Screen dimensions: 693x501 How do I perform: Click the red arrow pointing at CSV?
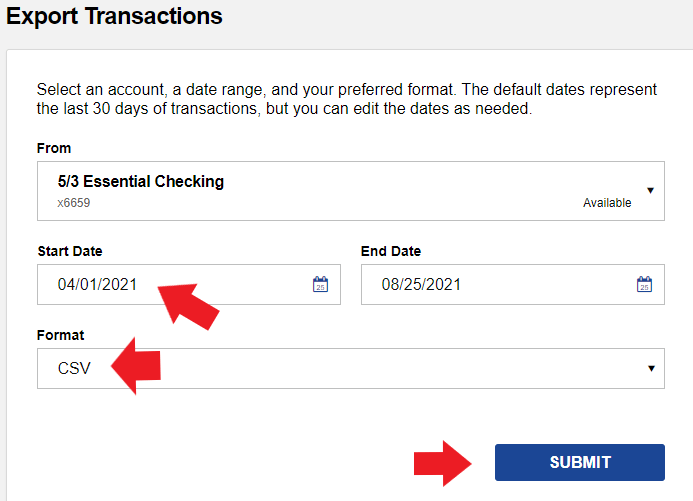coord(136,366)
